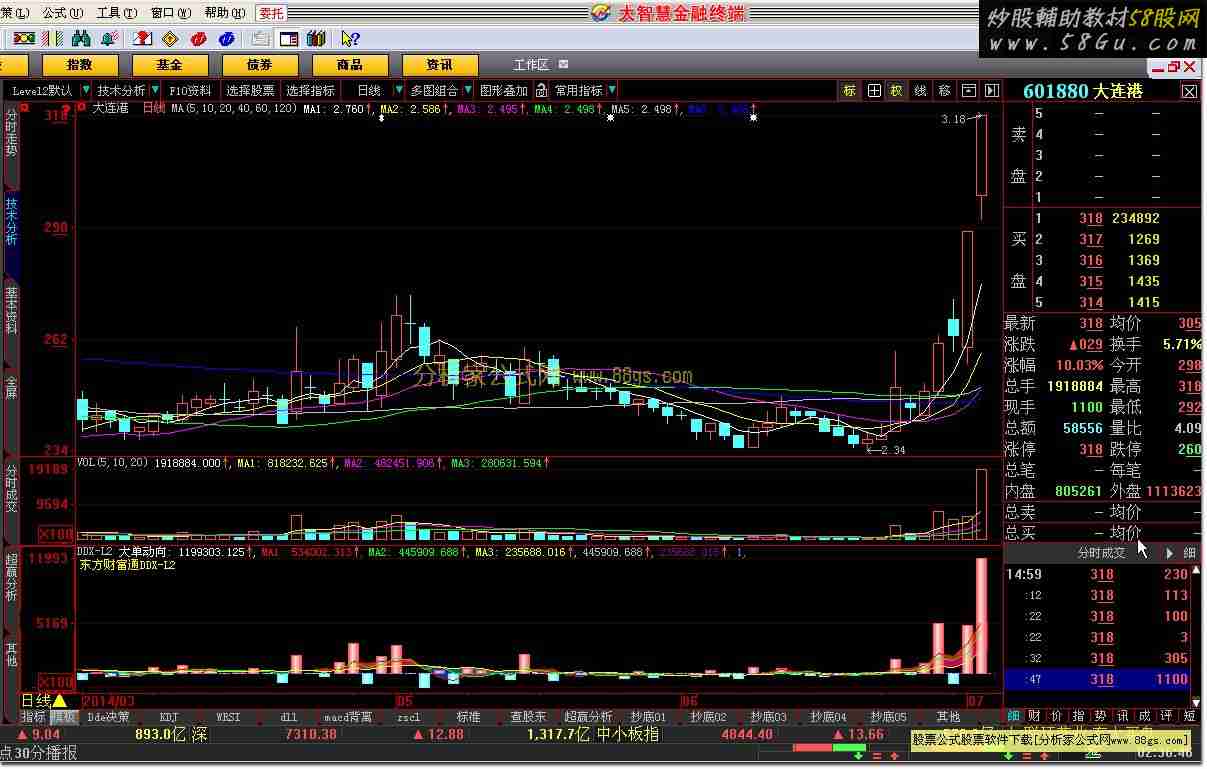Image resolution: width=1207 pixels, height=769 pixels.
Task: Select the 抄底03 bottom tab
Action: [x=768, y=717]
